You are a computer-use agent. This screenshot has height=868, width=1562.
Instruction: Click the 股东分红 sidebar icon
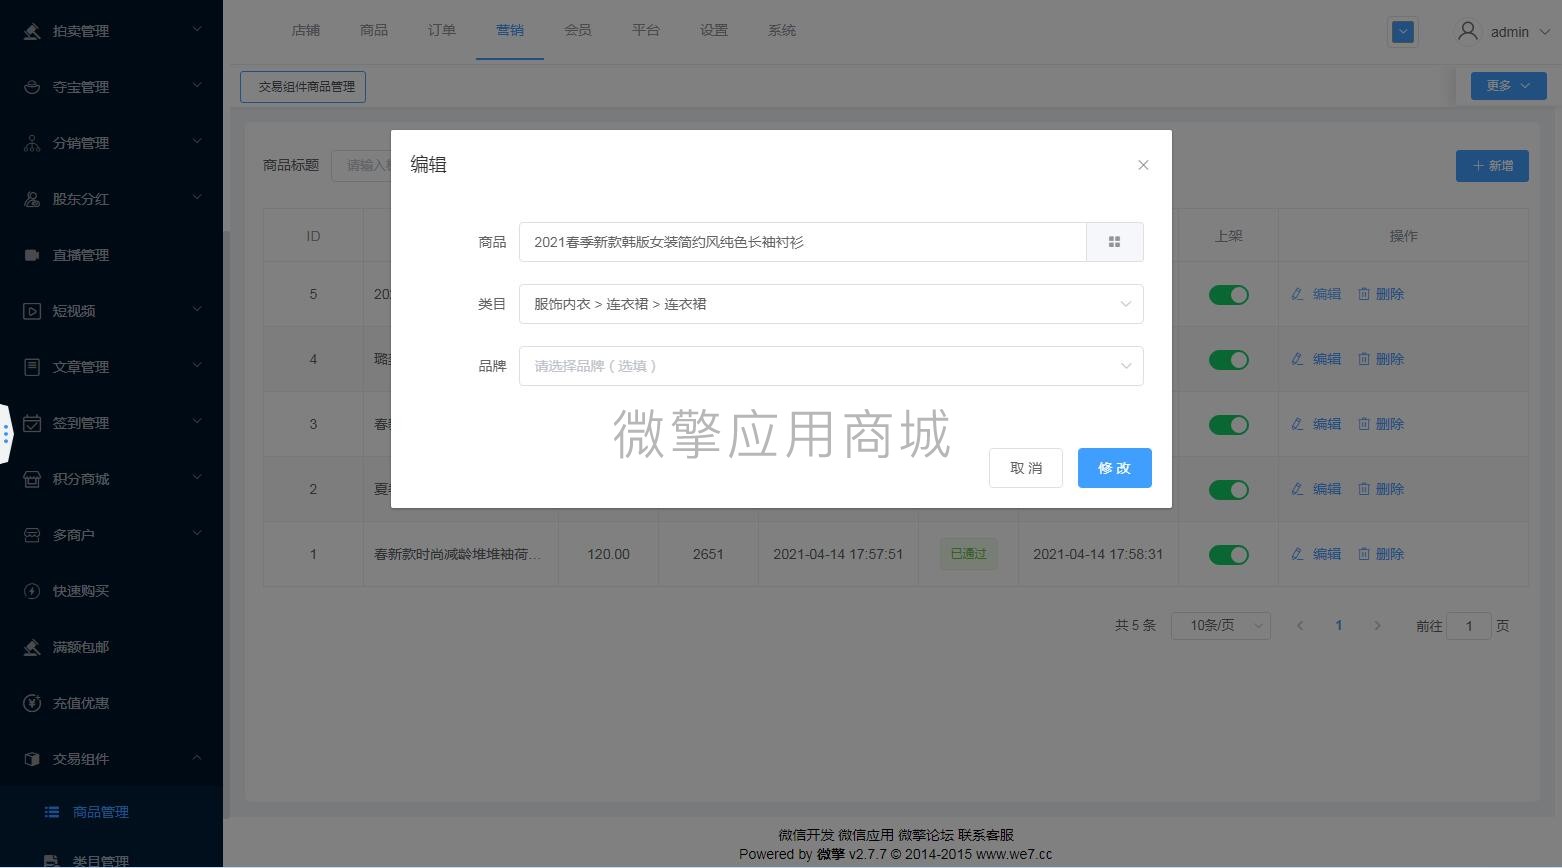coord(32,199)
